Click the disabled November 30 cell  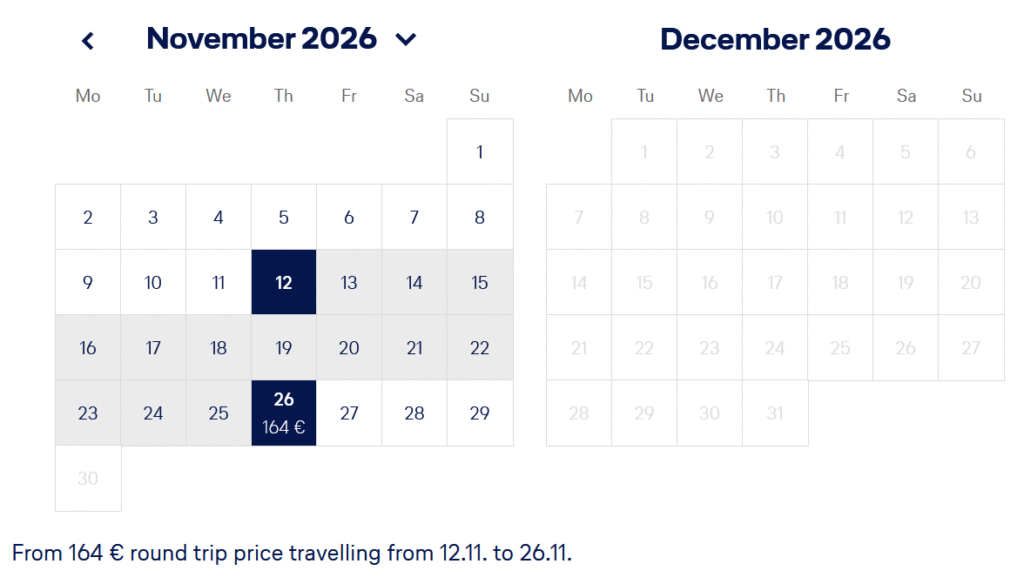(88, 478)
